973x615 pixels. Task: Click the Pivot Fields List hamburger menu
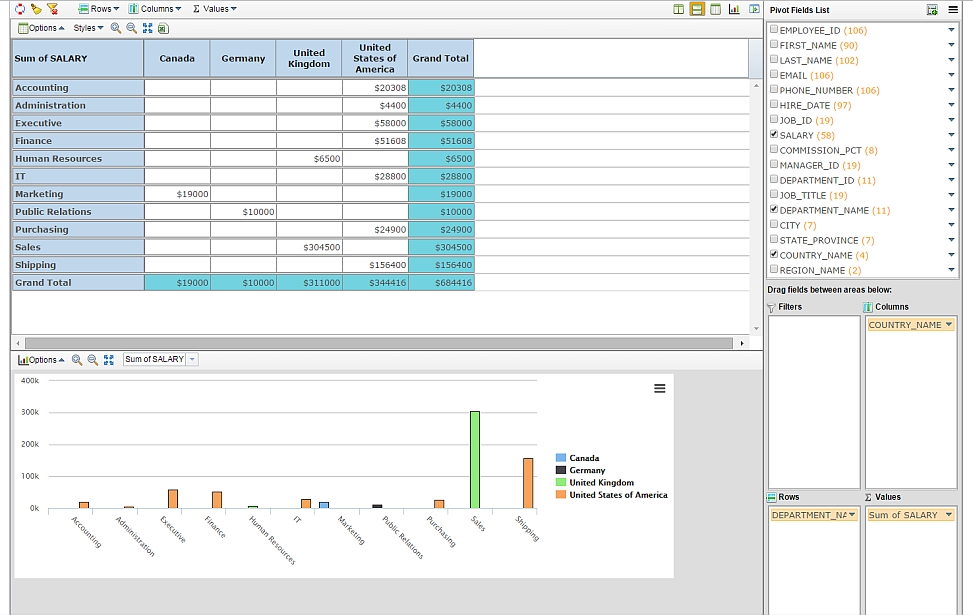[x=953, y=10]
